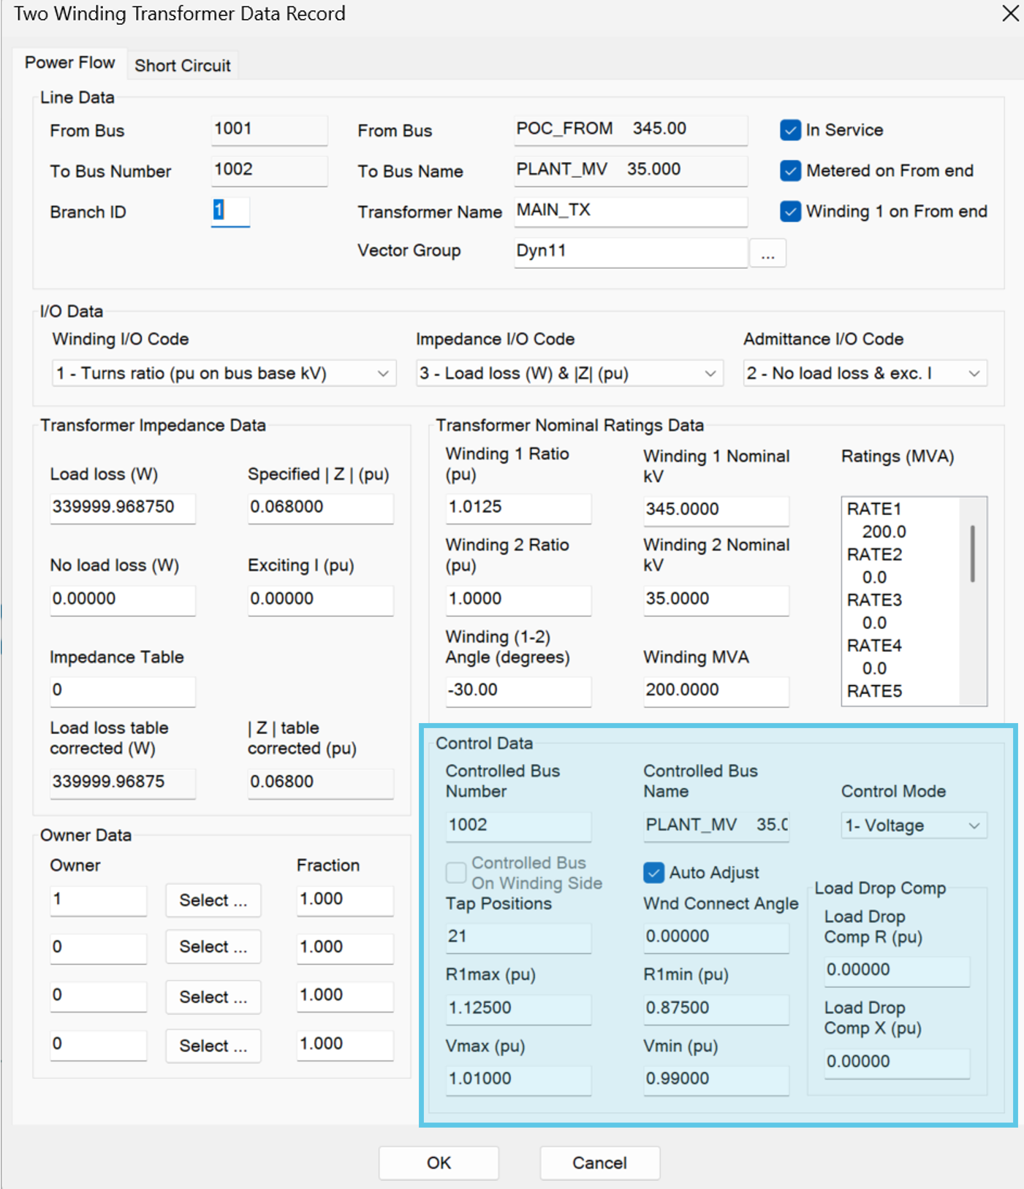This screenshot has height=1189, width=1024.
Task: Click the Tap Positions field
Action: pyautogui.click(x=518, y=937)
